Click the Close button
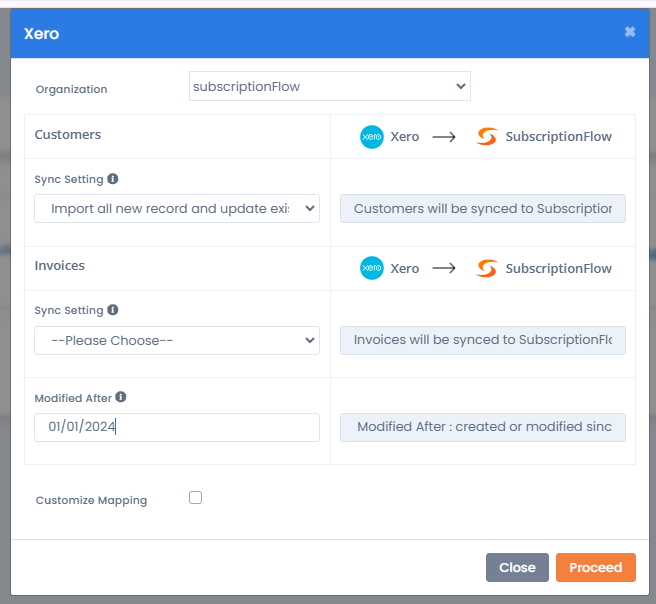The height and width of the screenshot is (604, 656). click(517, 567)
